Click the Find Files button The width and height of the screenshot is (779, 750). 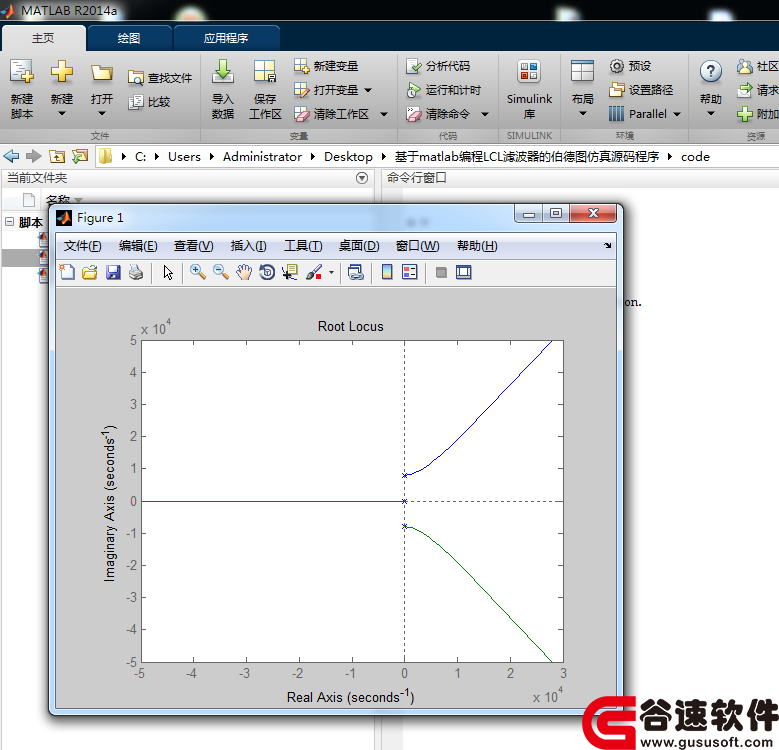tap(160, 77)
